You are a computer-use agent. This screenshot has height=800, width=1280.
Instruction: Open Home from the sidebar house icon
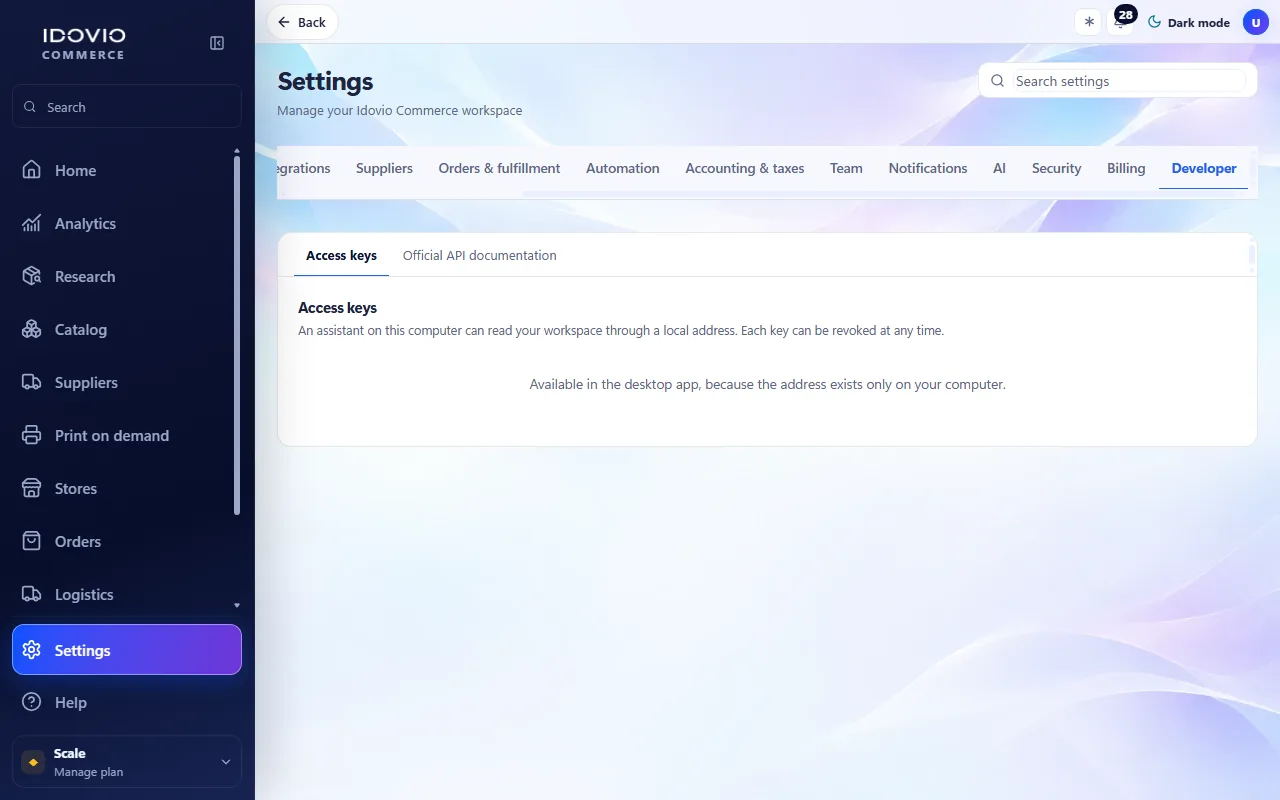(x=32, y=170)
